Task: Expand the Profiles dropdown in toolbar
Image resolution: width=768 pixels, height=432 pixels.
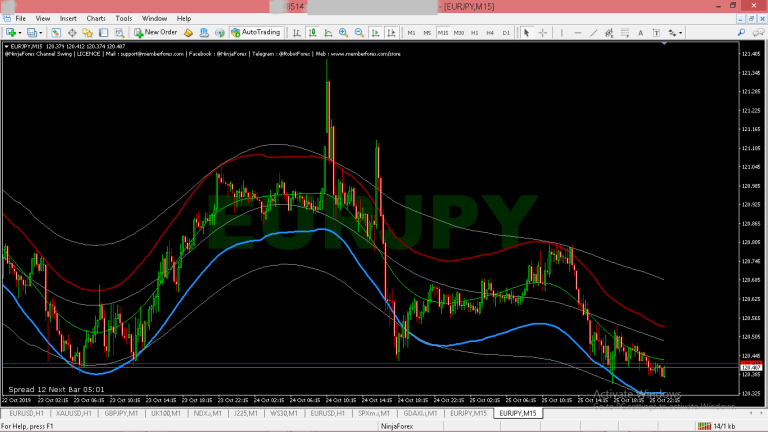Action: point(42,32)
